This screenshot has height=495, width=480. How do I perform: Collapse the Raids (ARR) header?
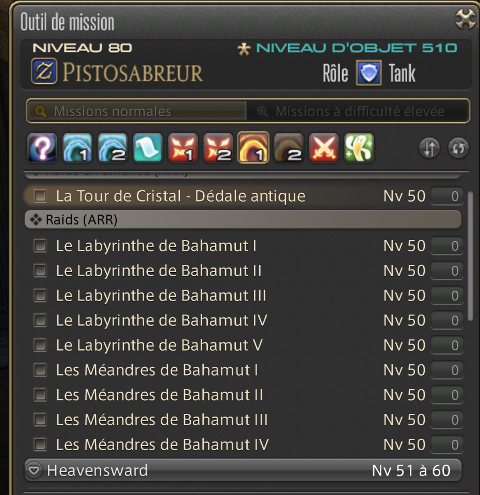point(243,220)
